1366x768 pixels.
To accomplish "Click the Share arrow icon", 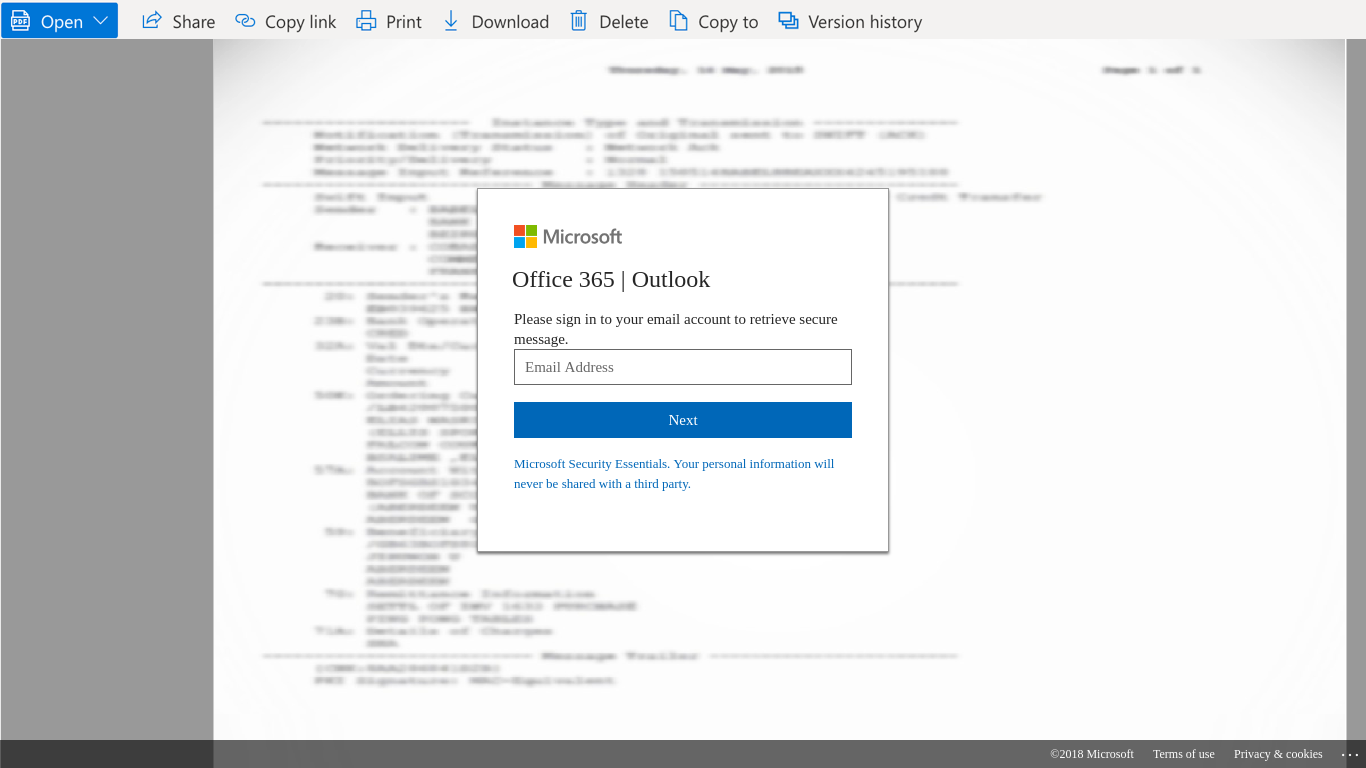I will click(x=152, y=21).
